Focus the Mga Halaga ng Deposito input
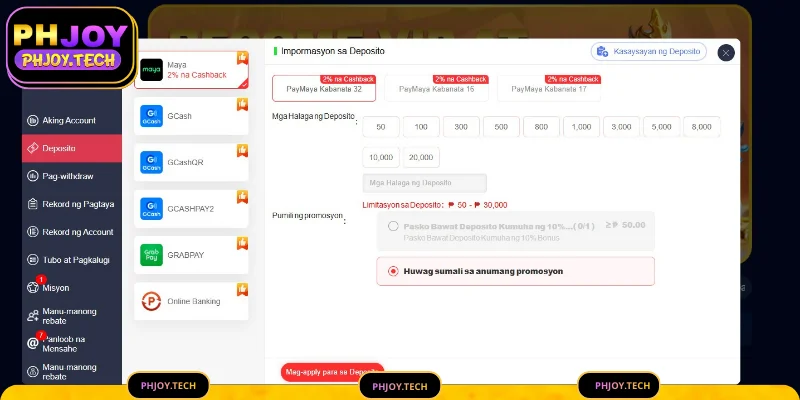The width and height of the screenshot is (800, 400). (x=424, y=183)
